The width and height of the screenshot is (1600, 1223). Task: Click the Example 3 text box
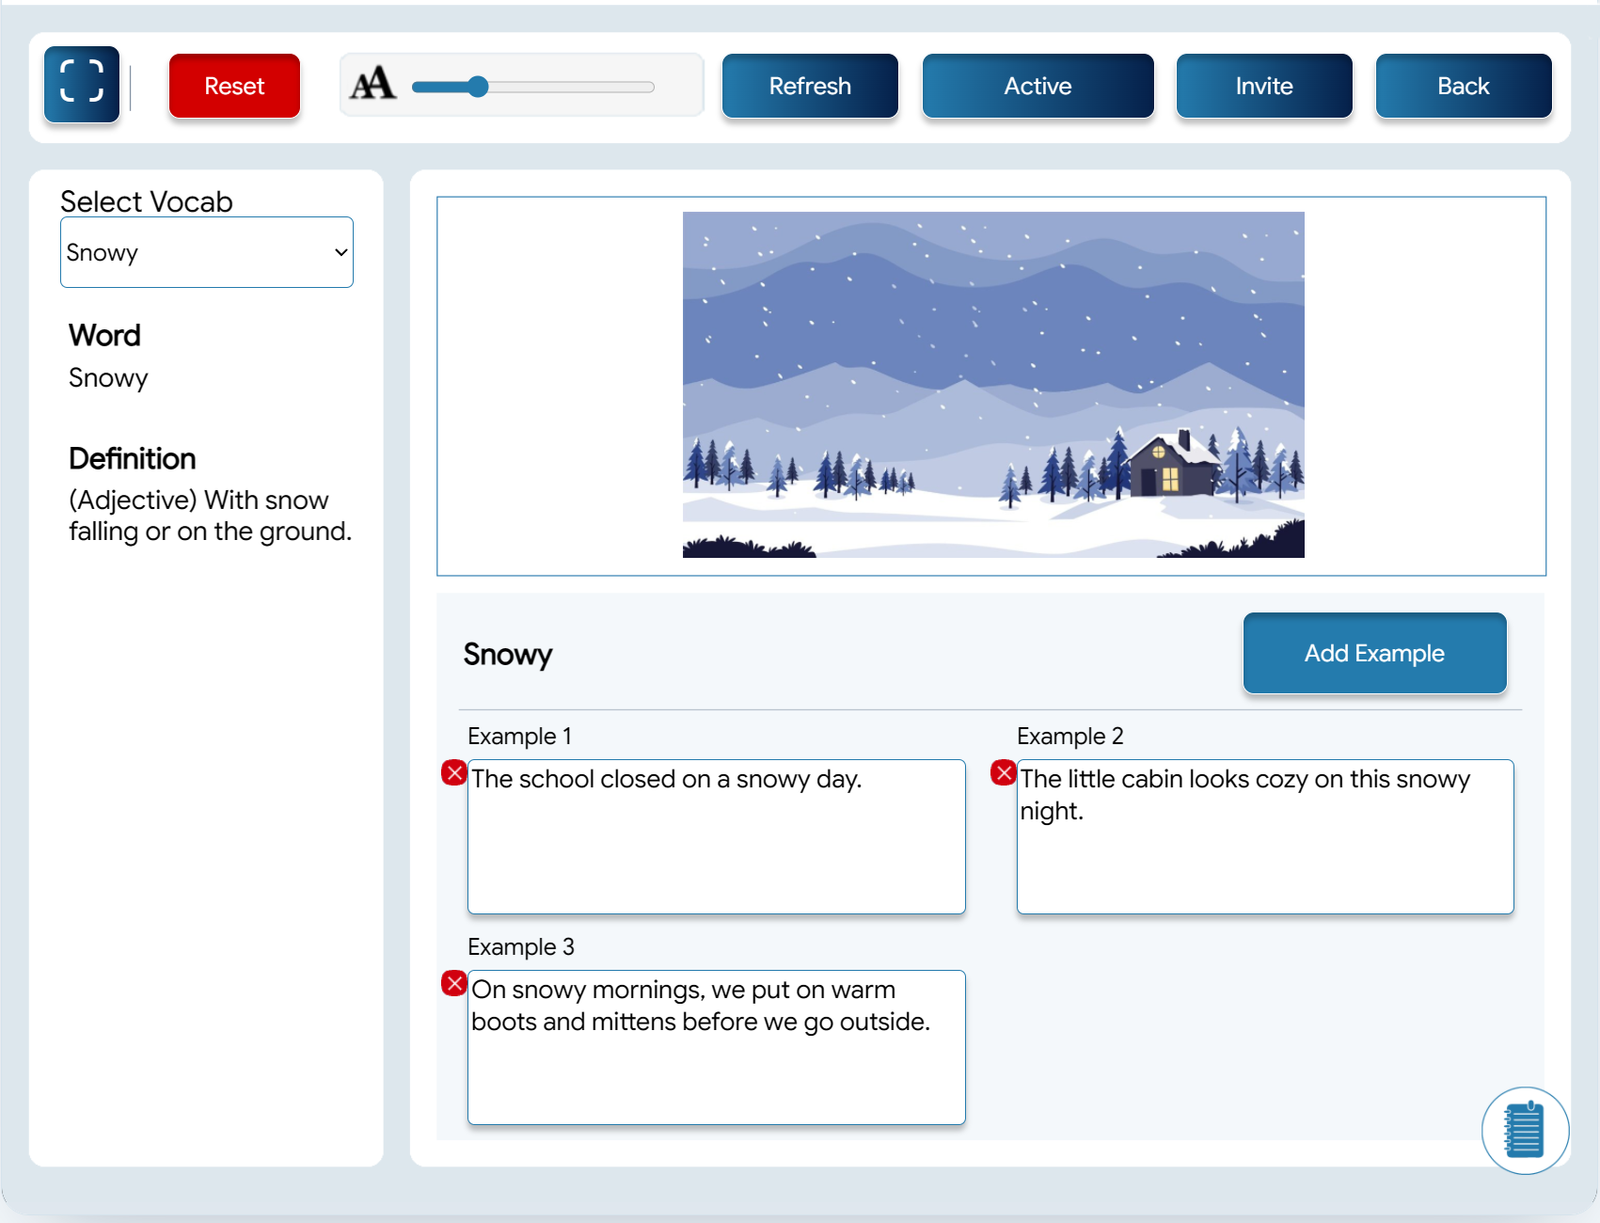coord(716,1047)
